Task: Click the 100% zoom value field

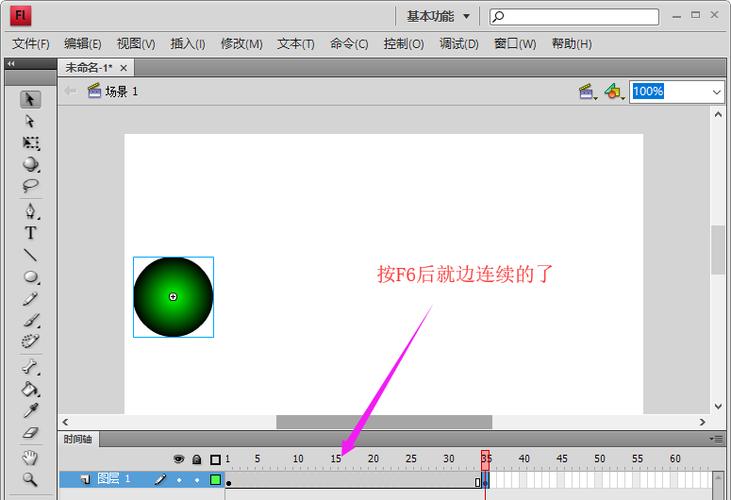Action: point(648,91)
